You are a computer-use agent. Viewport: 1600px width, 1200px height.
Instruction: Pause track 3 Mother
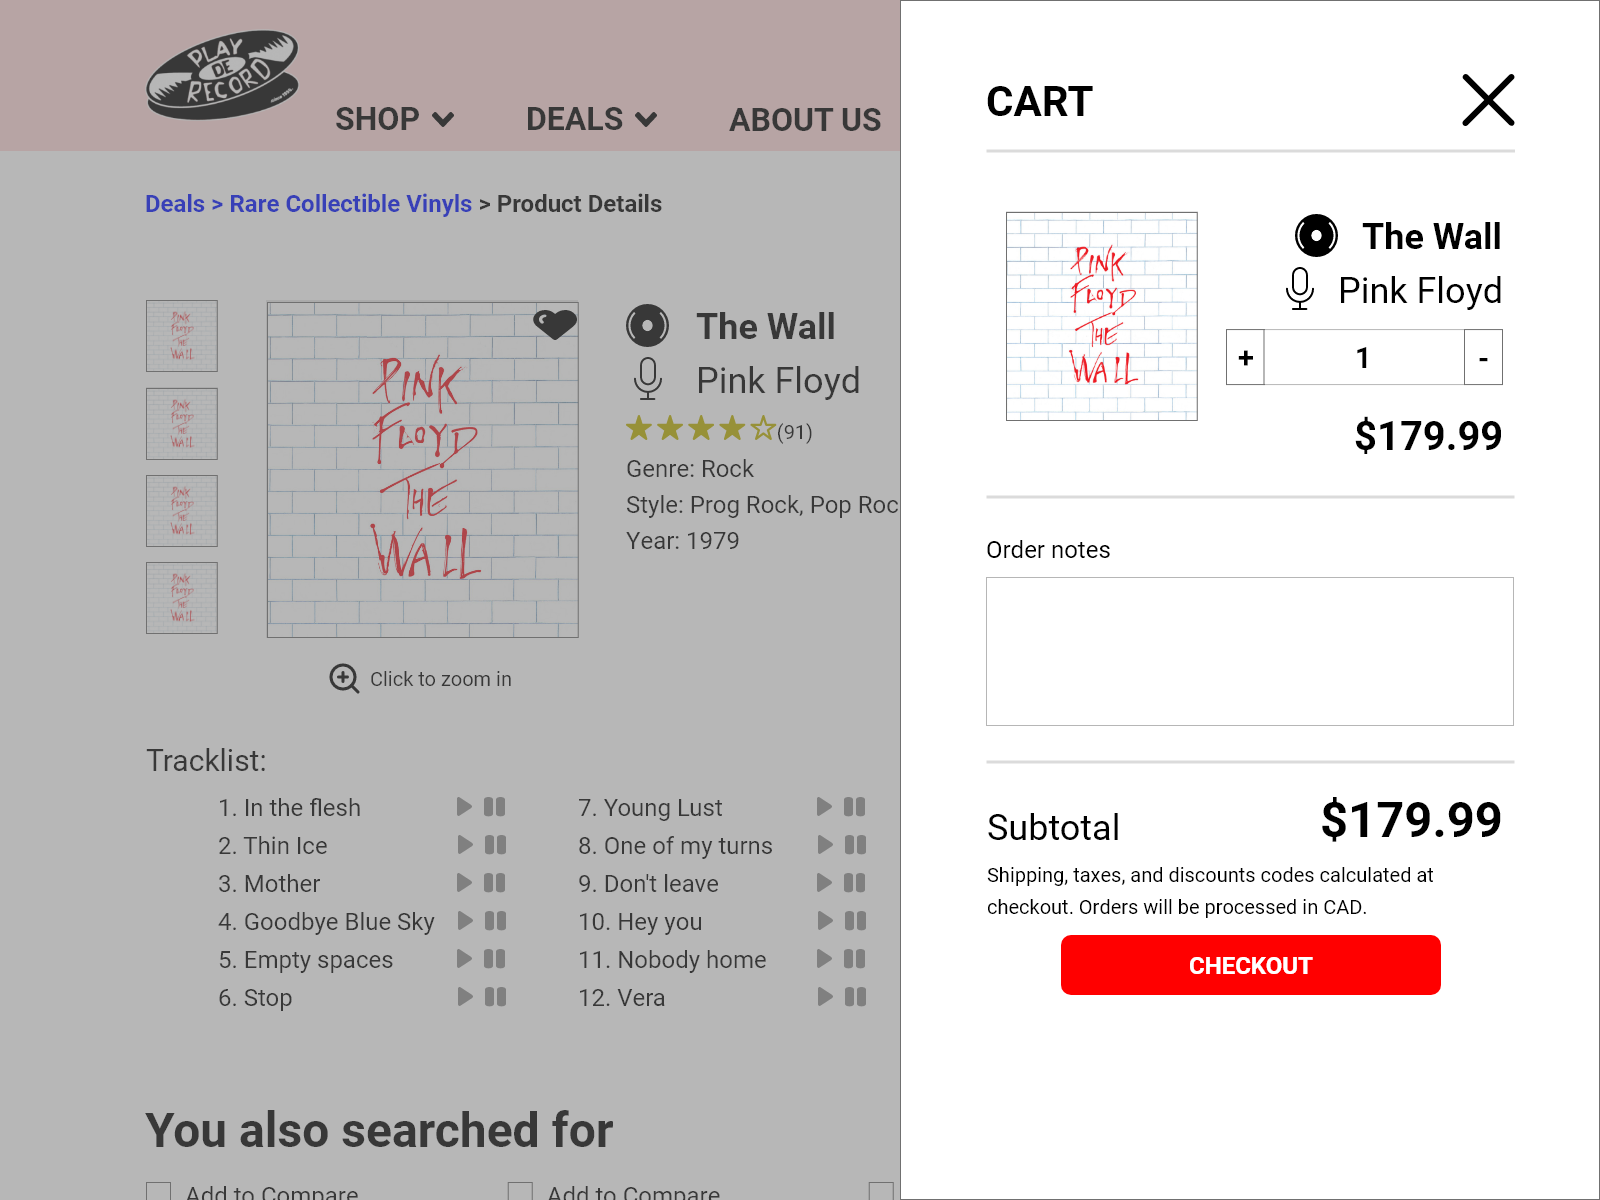(x=495, y=882)
